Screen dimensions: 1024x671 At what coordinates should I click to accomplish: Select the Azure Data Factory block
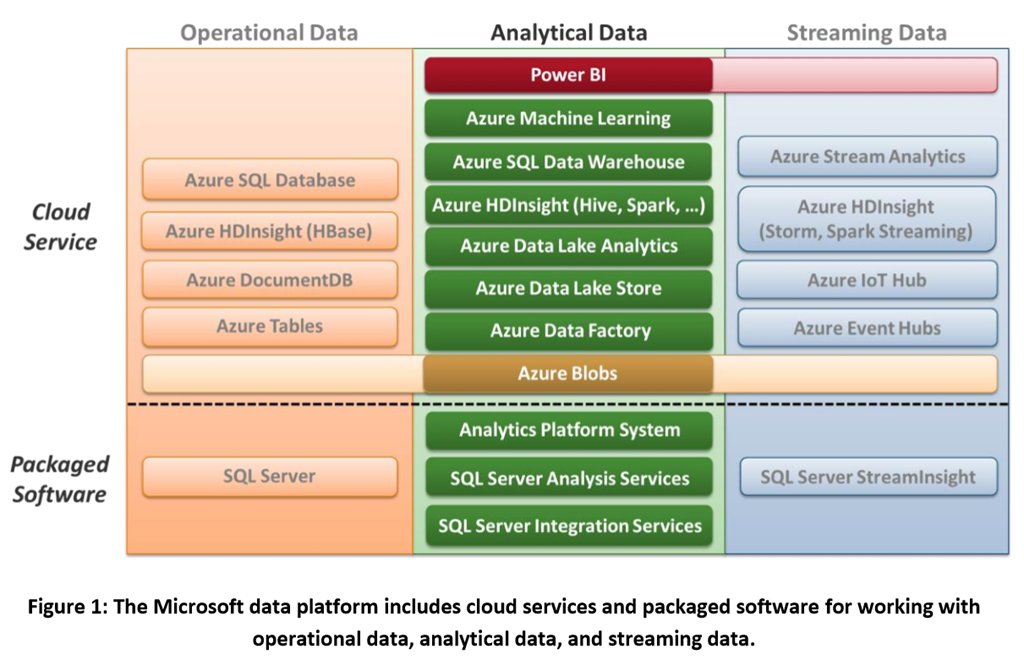[568, 331]
